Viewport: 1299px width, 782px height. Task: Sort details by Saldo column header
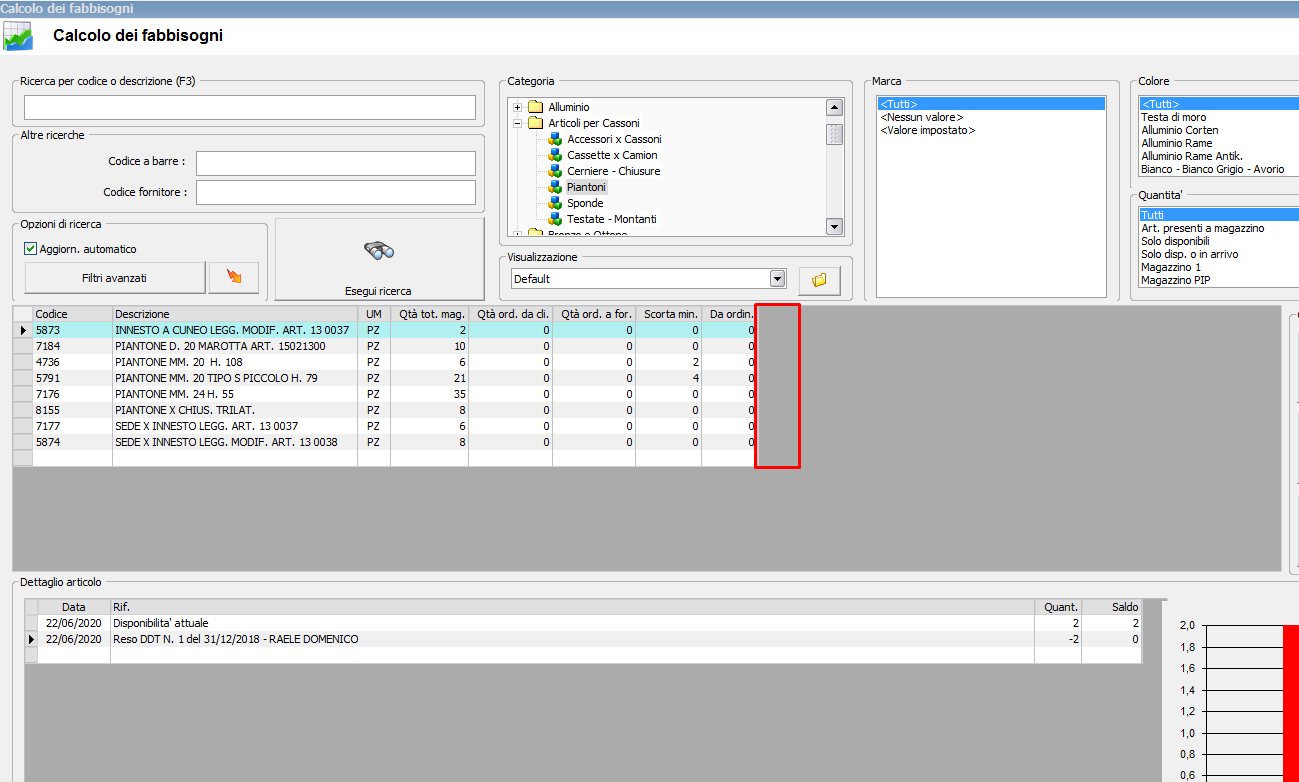(1112, 607)
